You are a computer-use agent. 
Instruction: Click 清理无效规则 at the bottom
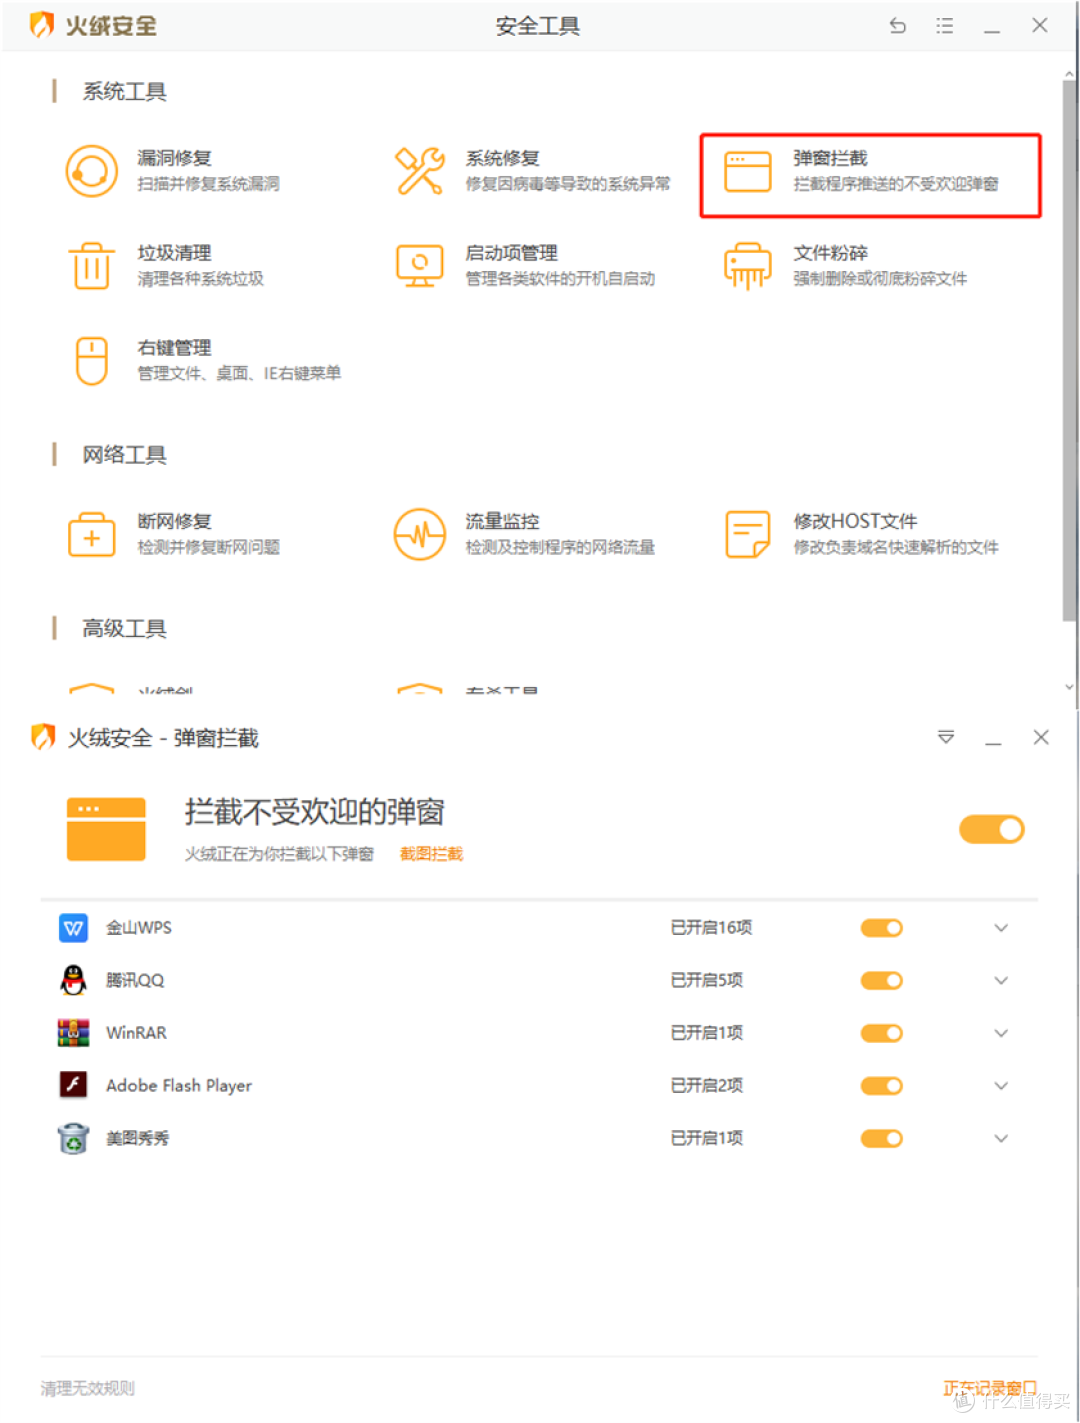(88, 1388)
